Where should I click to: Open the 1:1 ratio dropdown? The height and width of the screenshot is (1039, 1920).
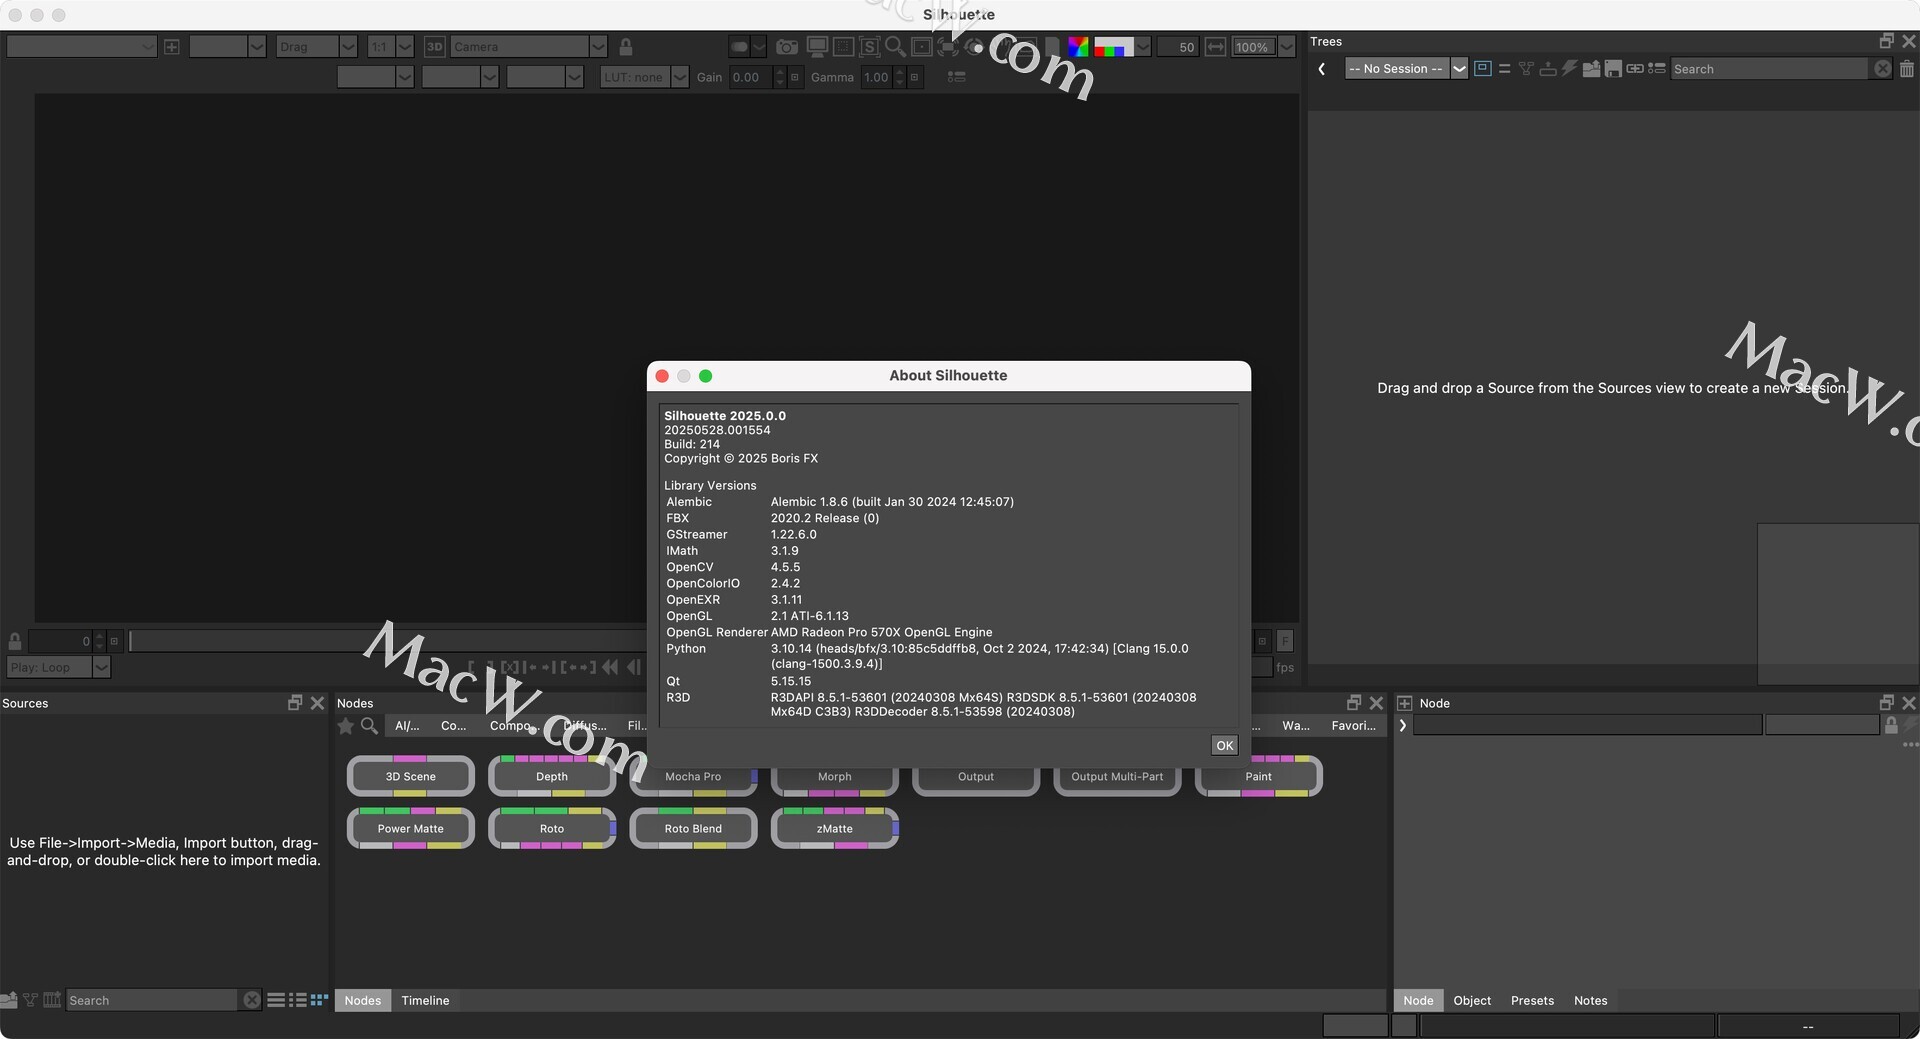(390, 47)
